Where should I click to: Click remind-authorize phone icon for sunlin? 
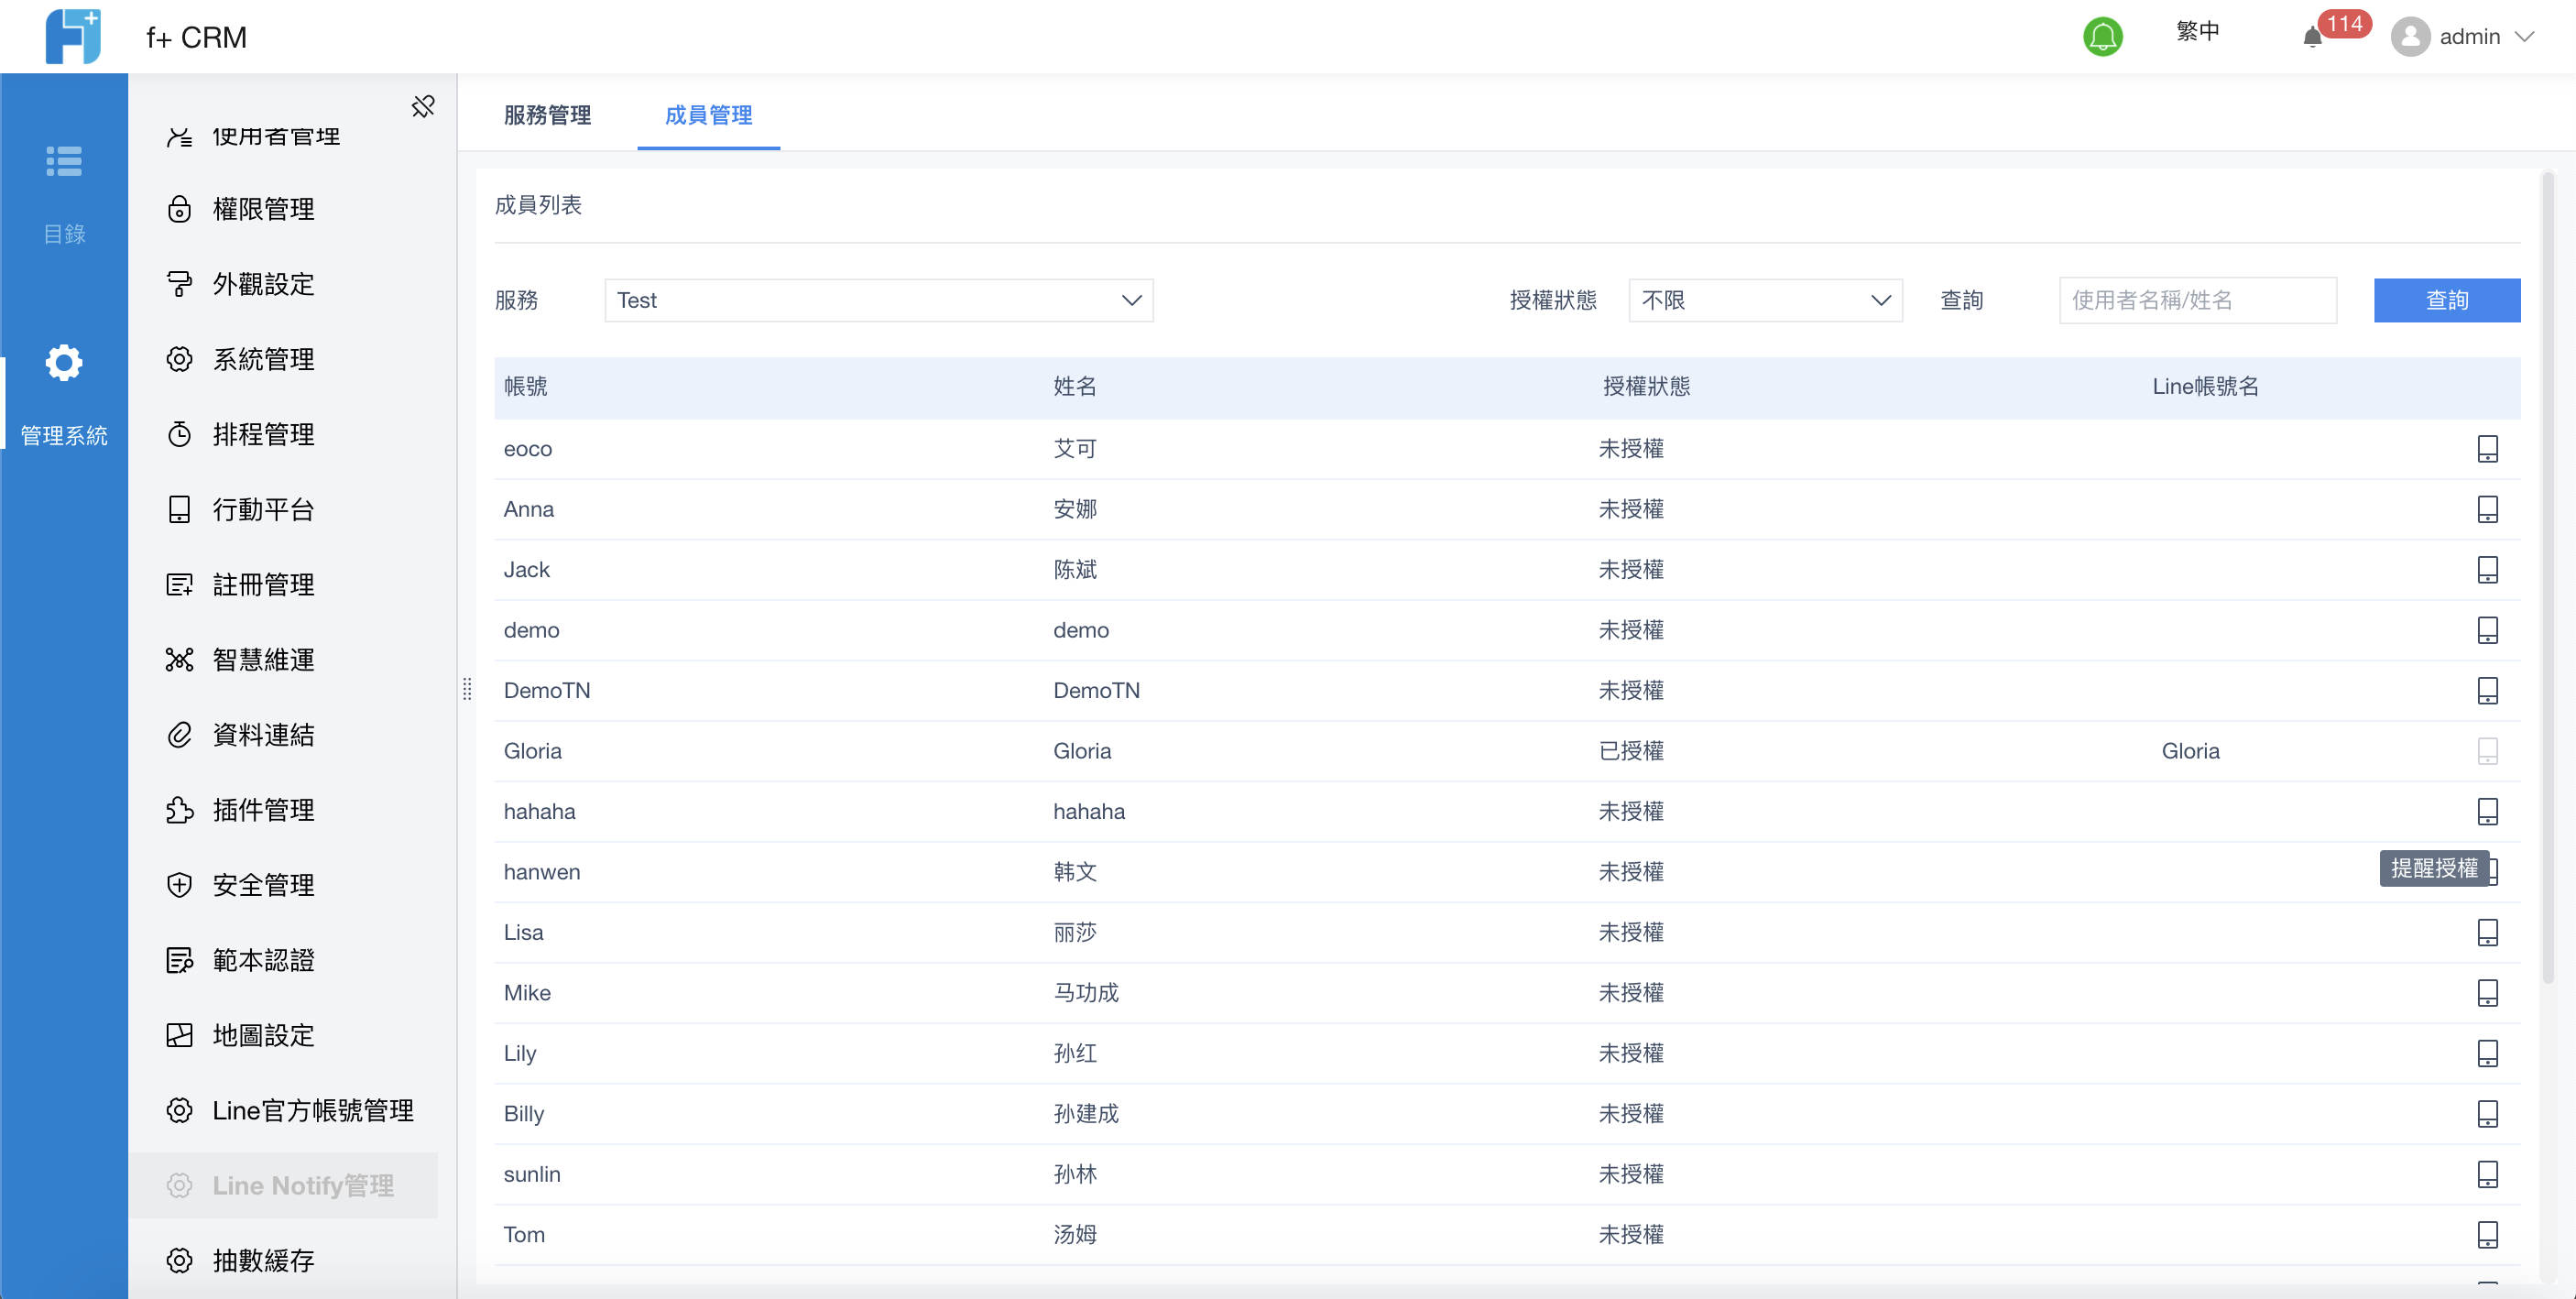pos(2487,1174)
